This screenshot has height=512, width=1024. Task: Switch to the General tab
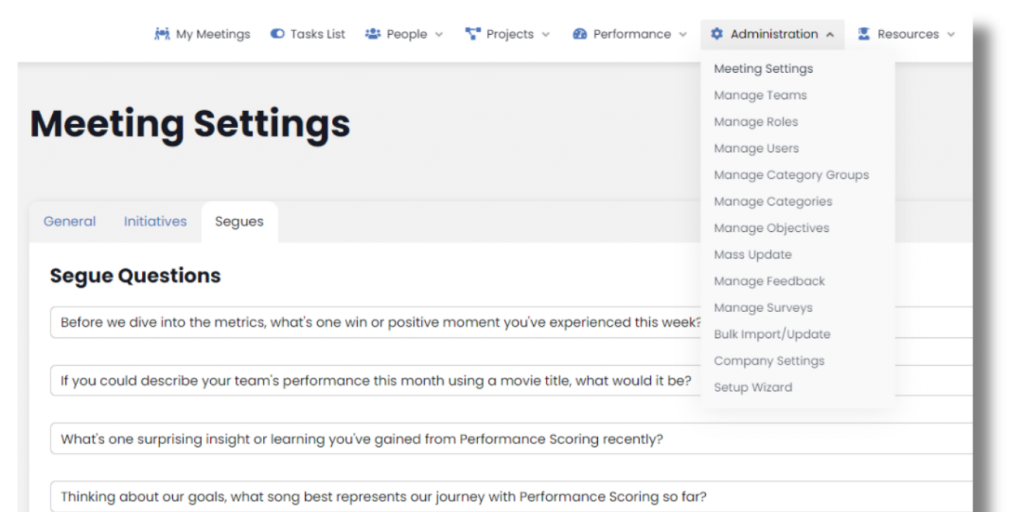point(70,222)
